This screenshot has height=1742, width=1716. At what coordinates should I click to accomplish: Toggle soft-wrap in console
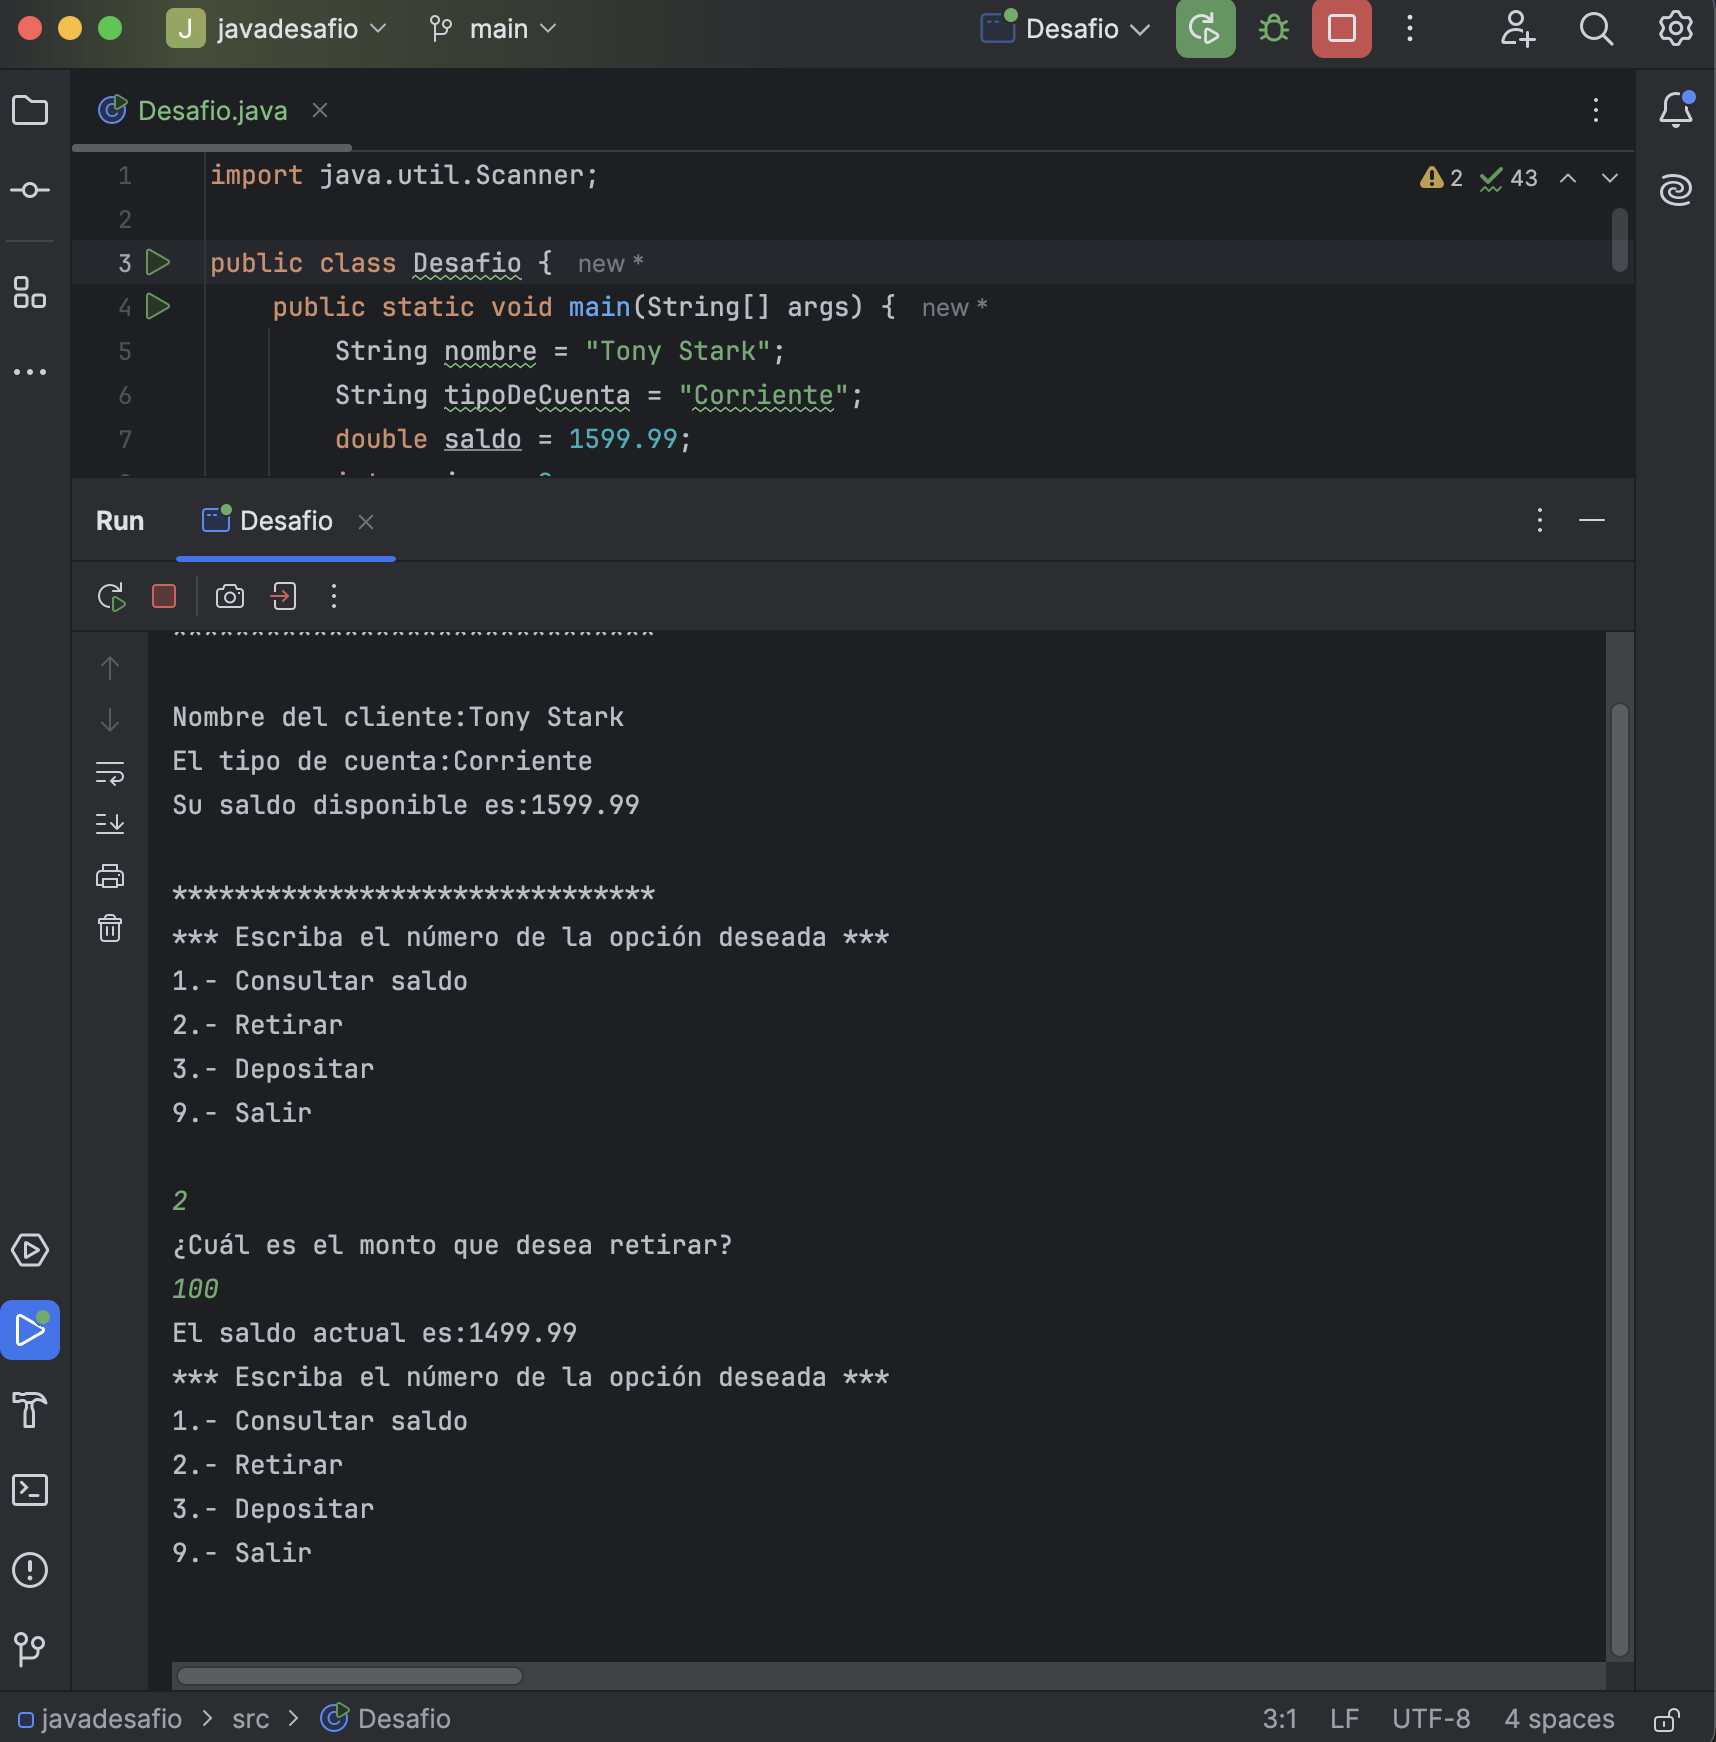tap(110, 773)
